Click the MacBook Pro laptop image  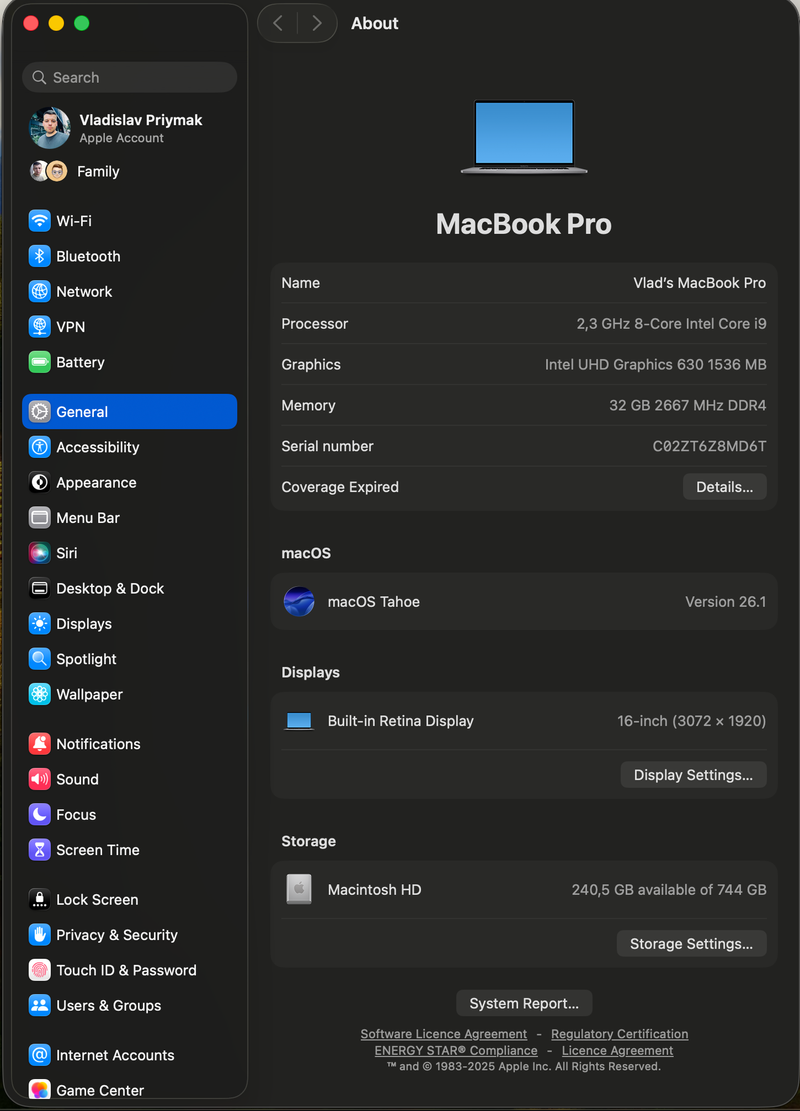(x=524, y=136)
